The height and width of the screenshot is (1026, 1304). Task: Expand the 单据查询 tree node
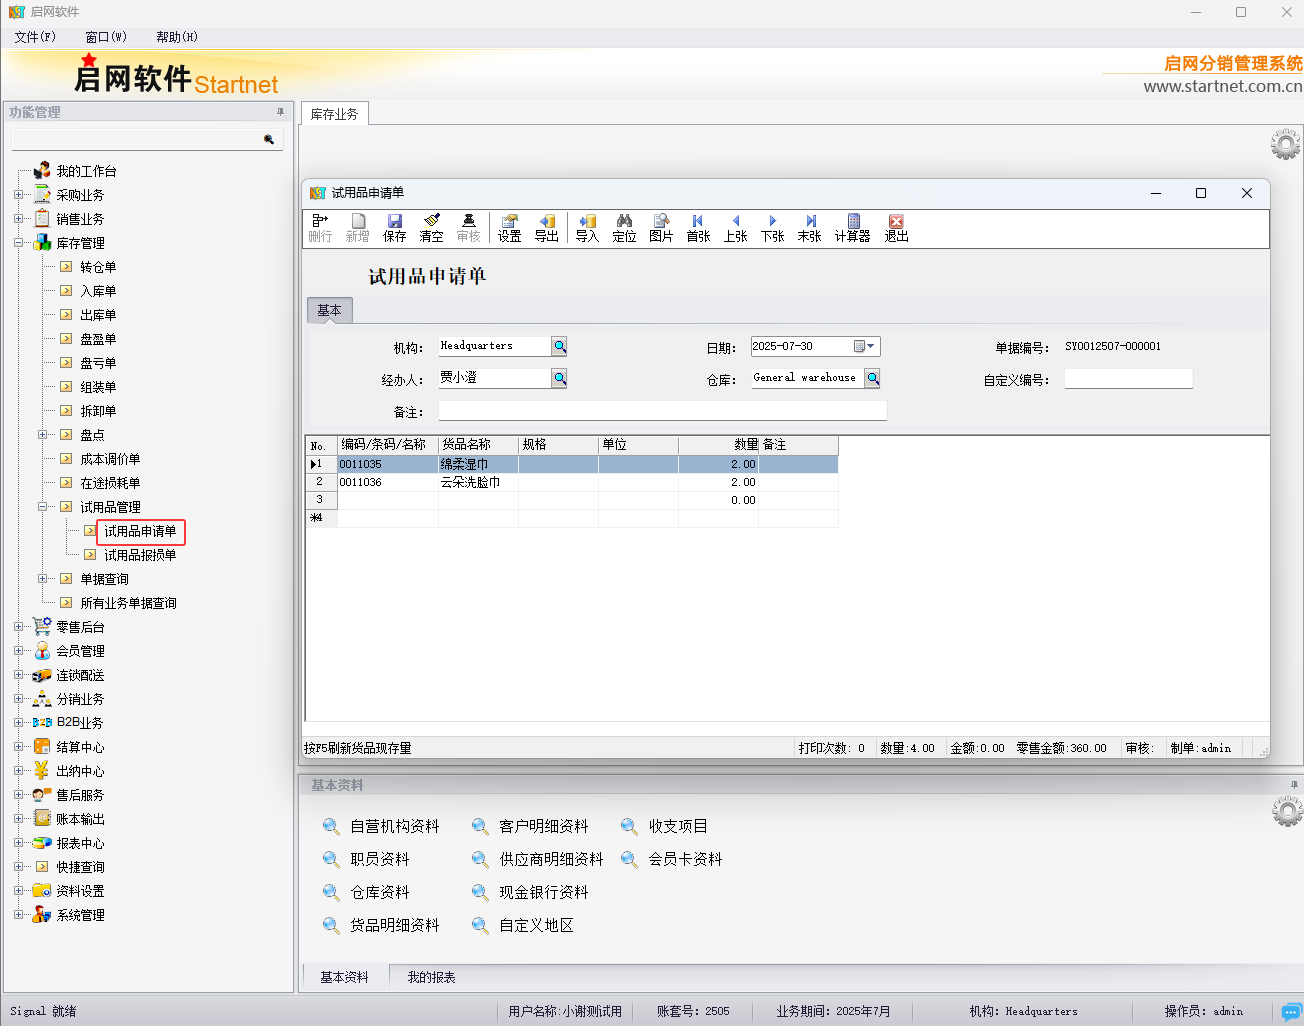tap(42, 579)
